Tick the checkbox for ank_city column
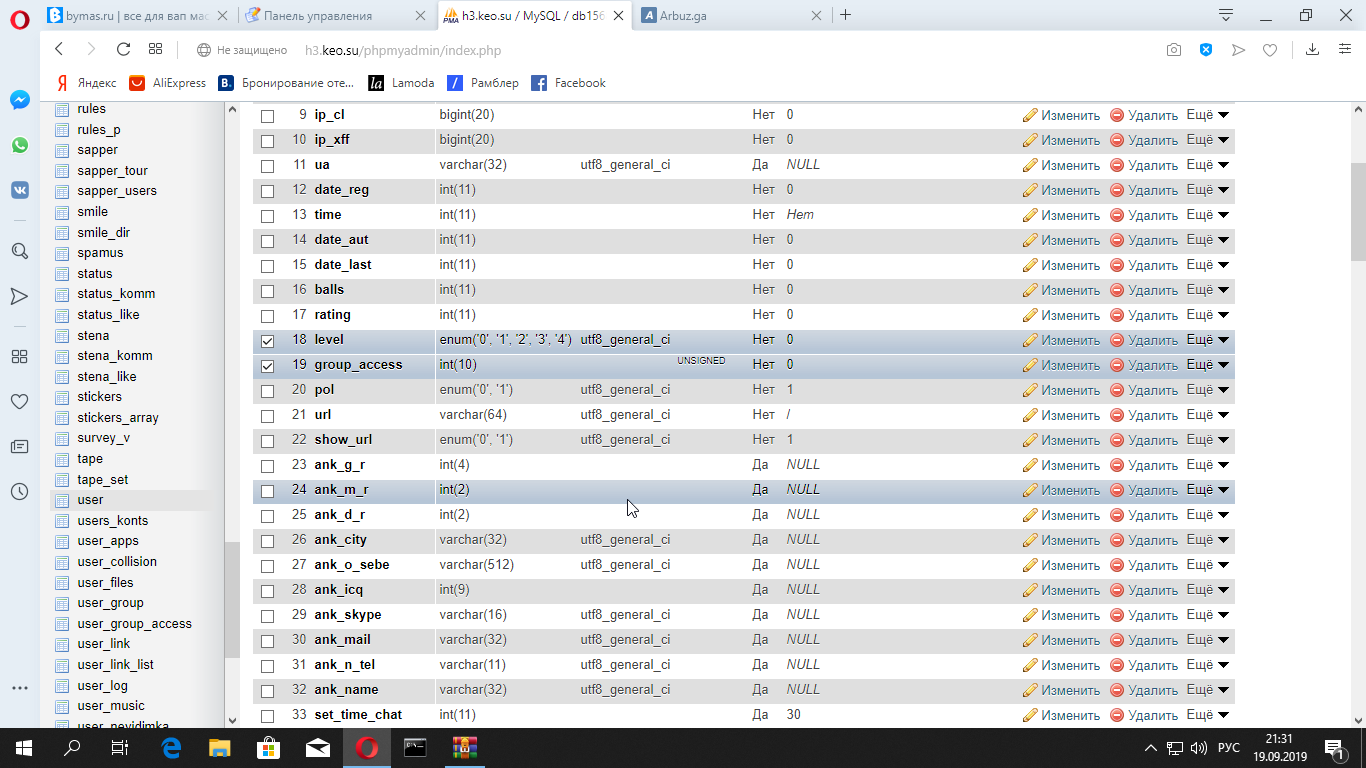The width and height of the screenshot is (1366, 768). (x=267, y=540)
